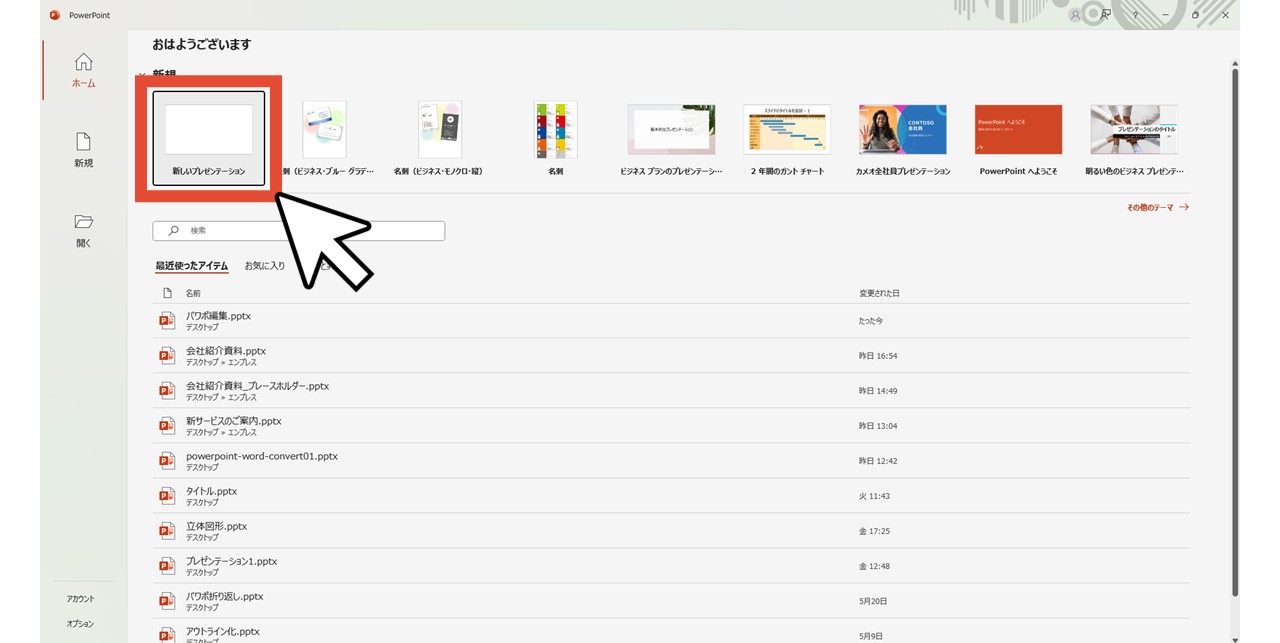Click the 検索 search box
1280x643 pixels.
point(298,230)
